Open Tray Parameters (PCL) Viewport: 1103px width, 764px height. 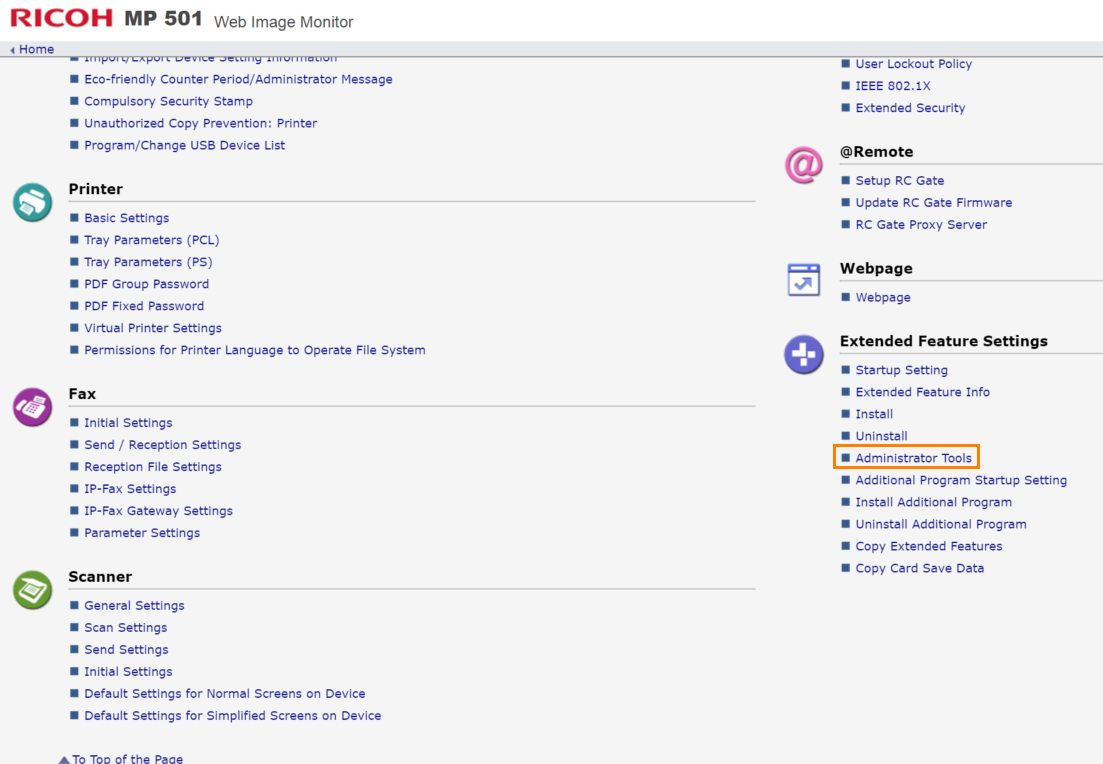click(x=151, y=240)
